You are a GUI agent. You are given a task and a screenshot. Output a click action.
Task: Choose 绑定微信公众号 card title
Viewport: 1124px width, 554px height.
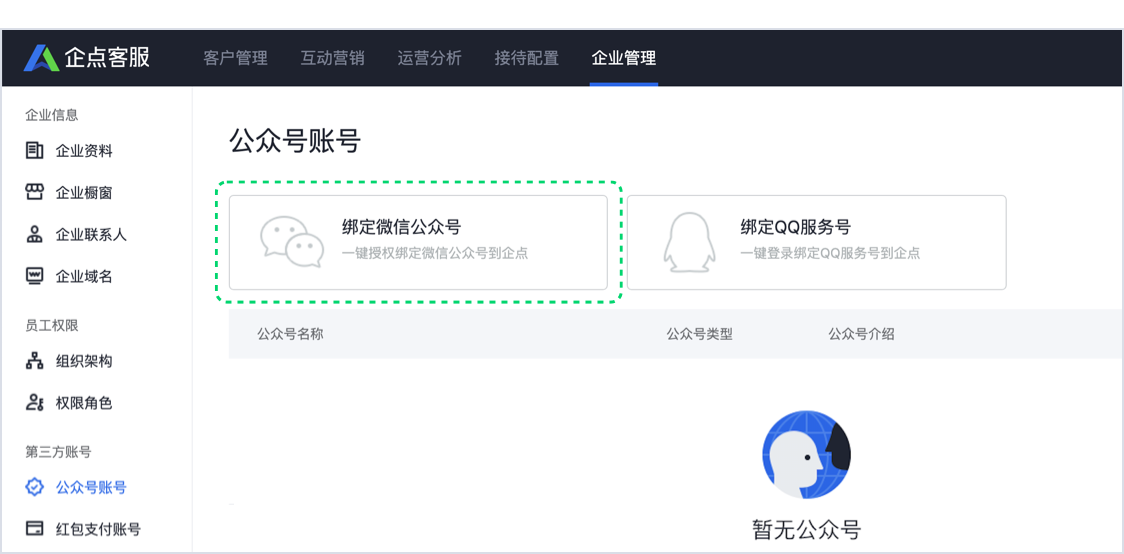(401, 228)
